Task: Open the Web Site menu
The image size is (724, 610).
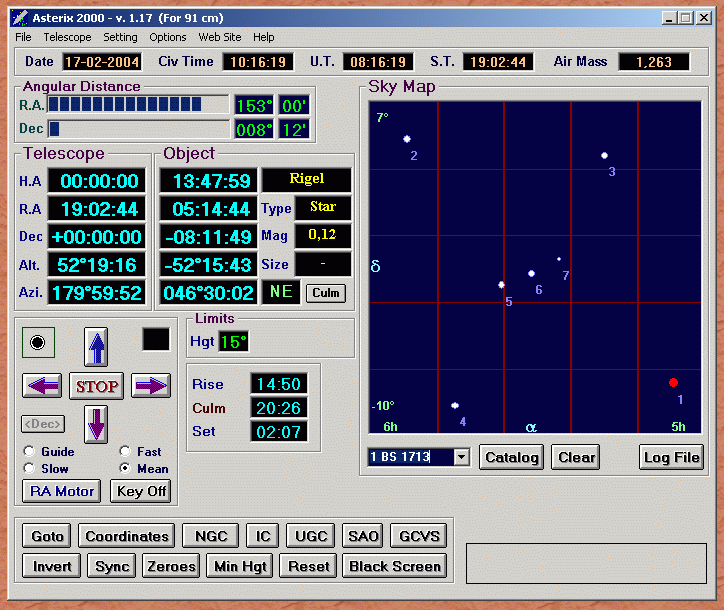Action: (220, 37)
